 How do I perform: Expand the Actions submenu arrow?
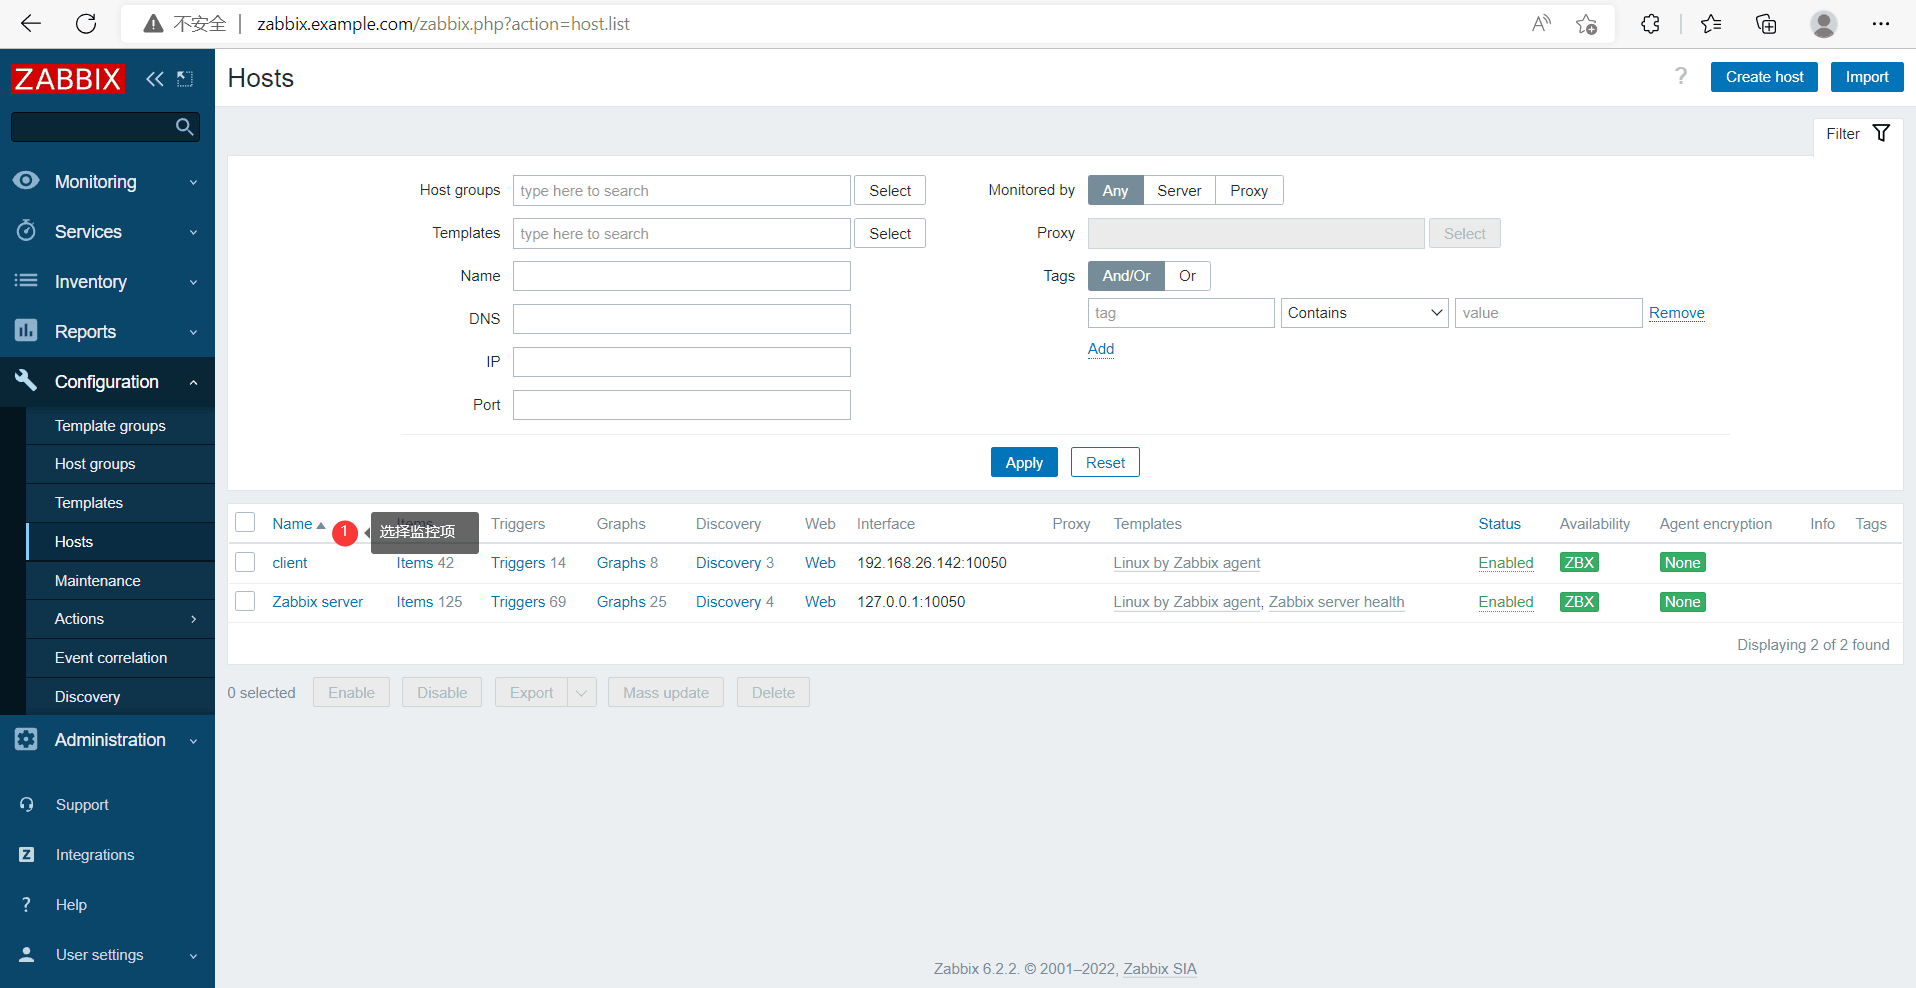click(193, 619)
